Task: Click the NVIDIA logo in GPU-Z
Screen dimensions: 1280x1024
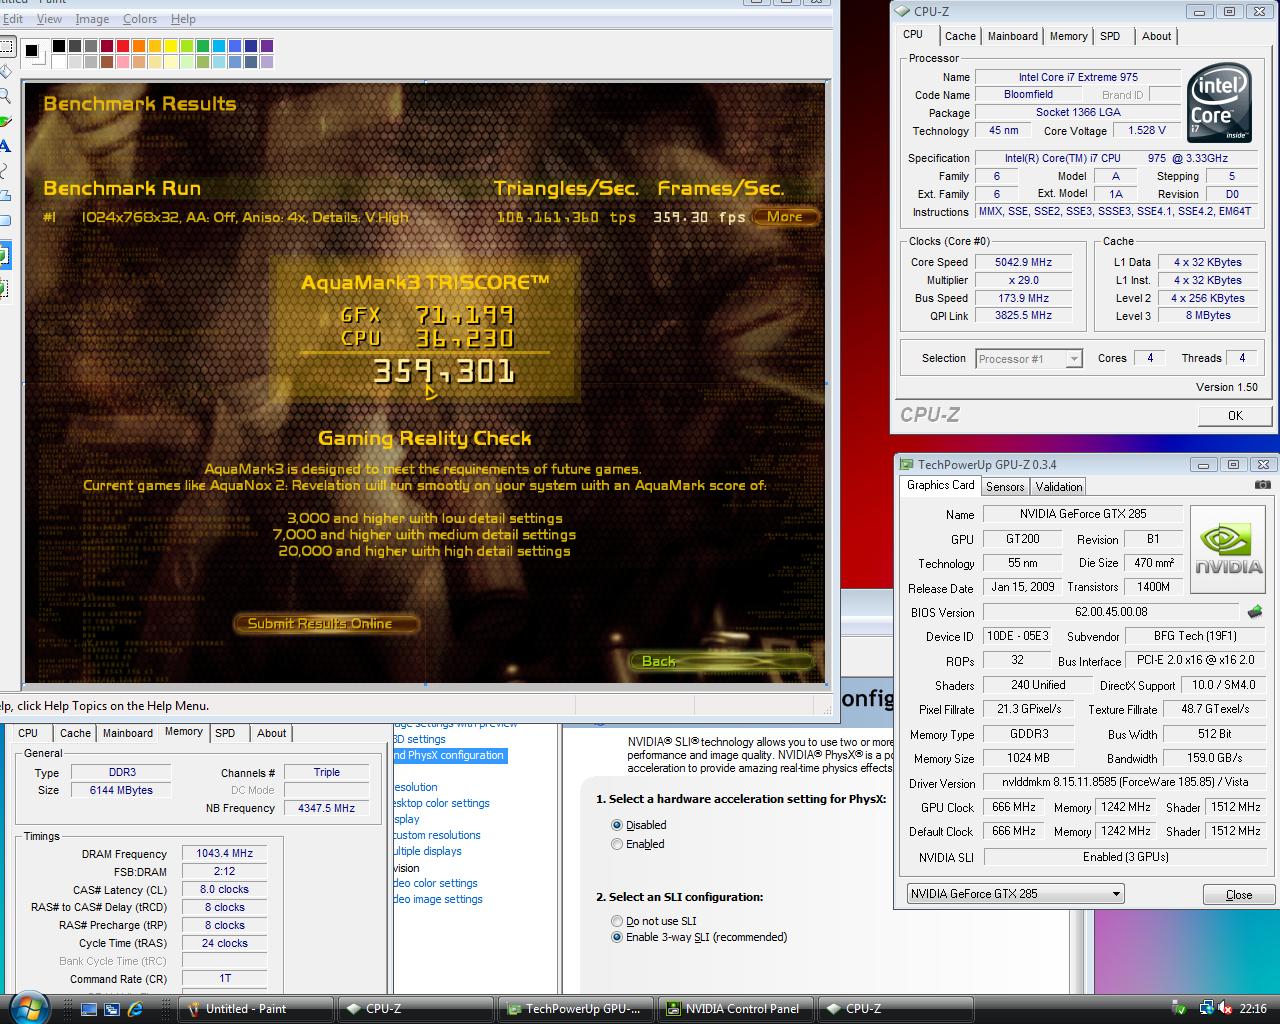Action: [x=1229, y=548]
